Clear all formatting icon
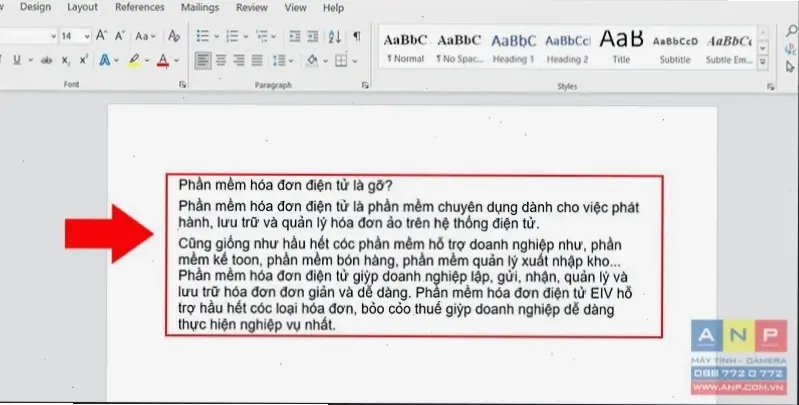Image resolution: width=799 pixels, height=405 pixels. point(174,36)
